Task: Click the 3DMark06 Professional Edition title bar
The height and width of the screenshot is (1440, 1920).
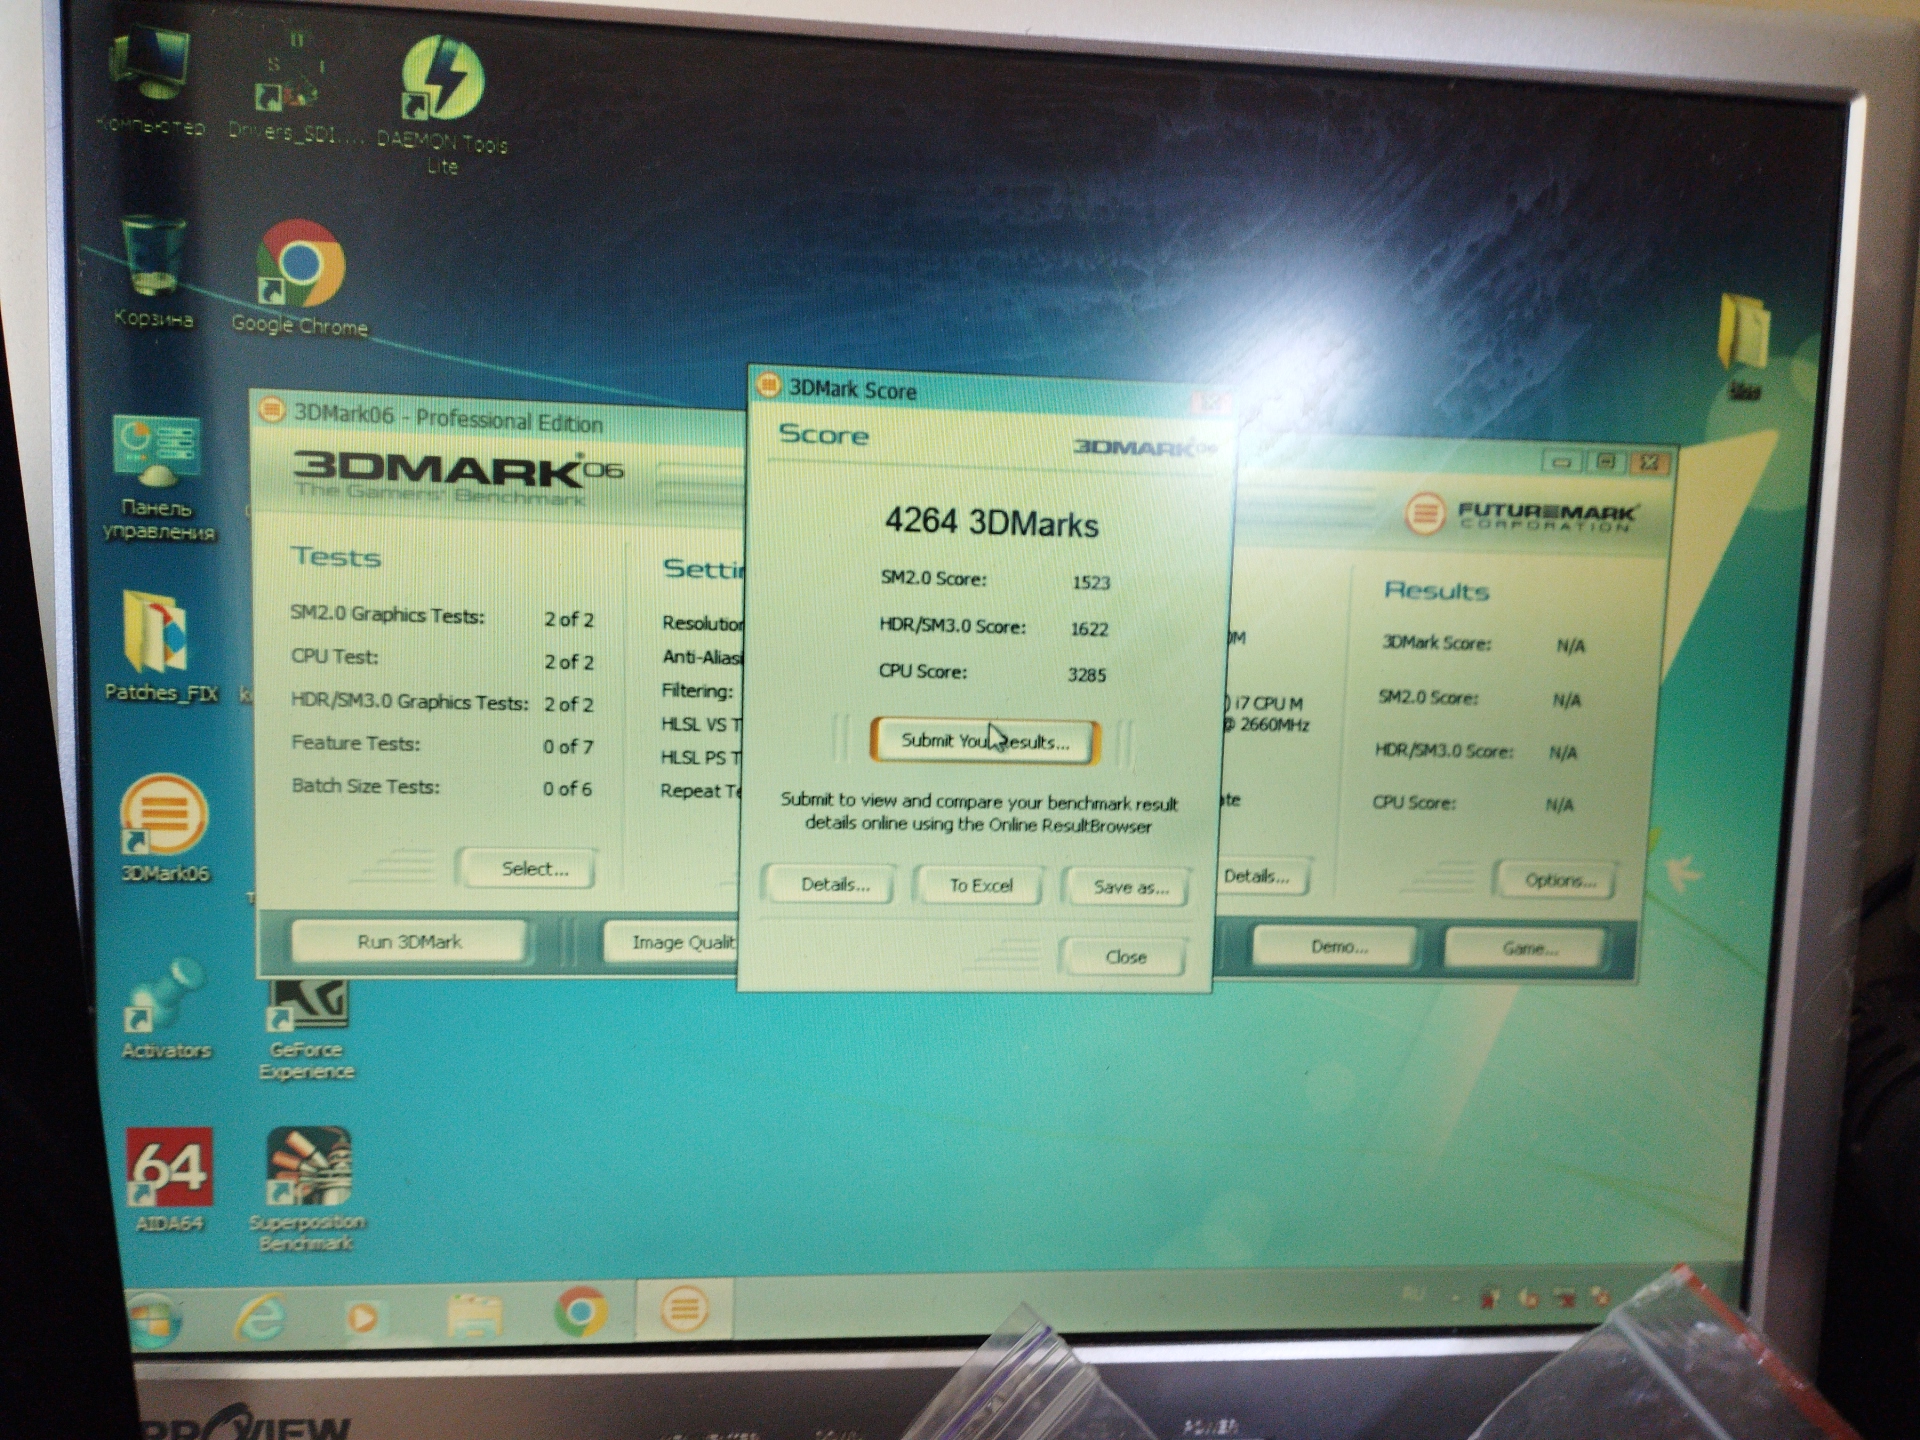Action: click(x=500, y=417)
